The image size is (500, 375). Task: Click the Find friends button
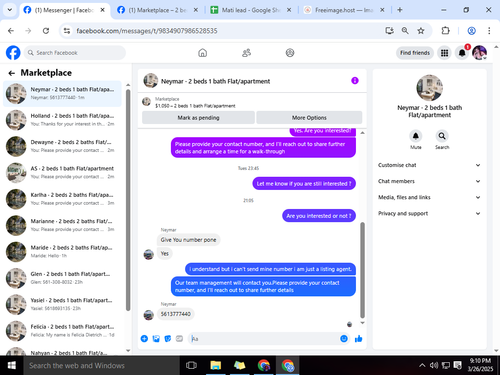click(415, 53)
